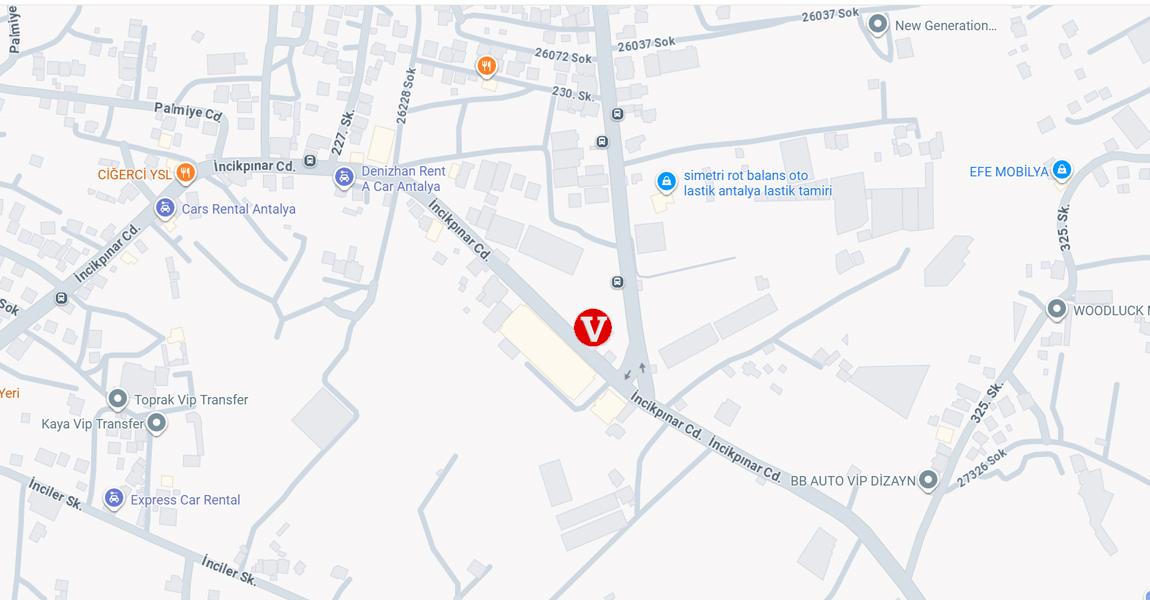
Task: Select the bus stop on İncikpınar Cd. near Palmiye Cd
Action: [310, 161]
